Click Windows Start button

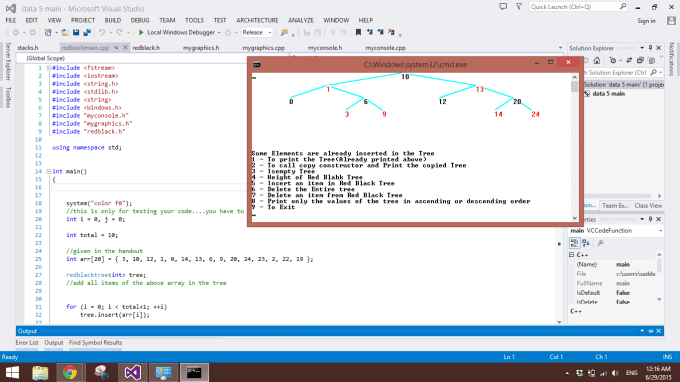click(12, 372)
